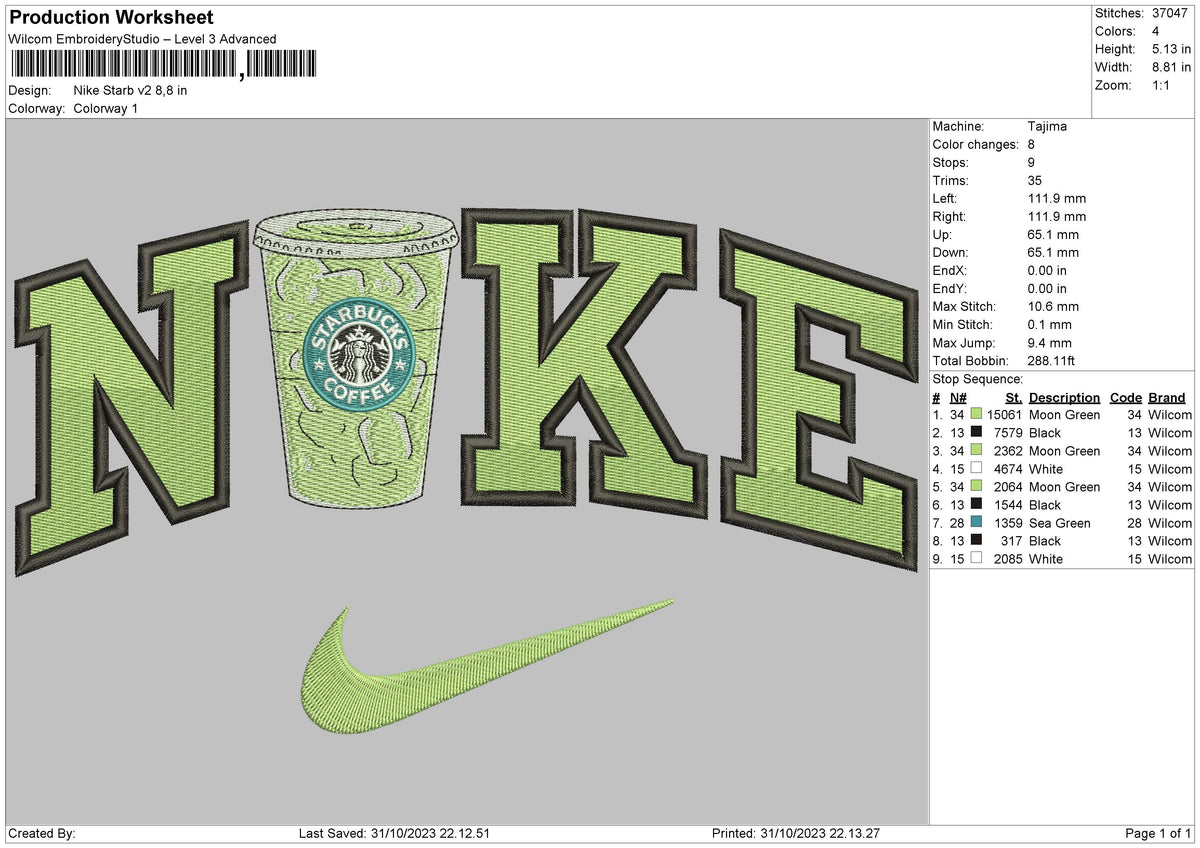
Task: Click the 'St.' column header
Action: pos(1014,397)
